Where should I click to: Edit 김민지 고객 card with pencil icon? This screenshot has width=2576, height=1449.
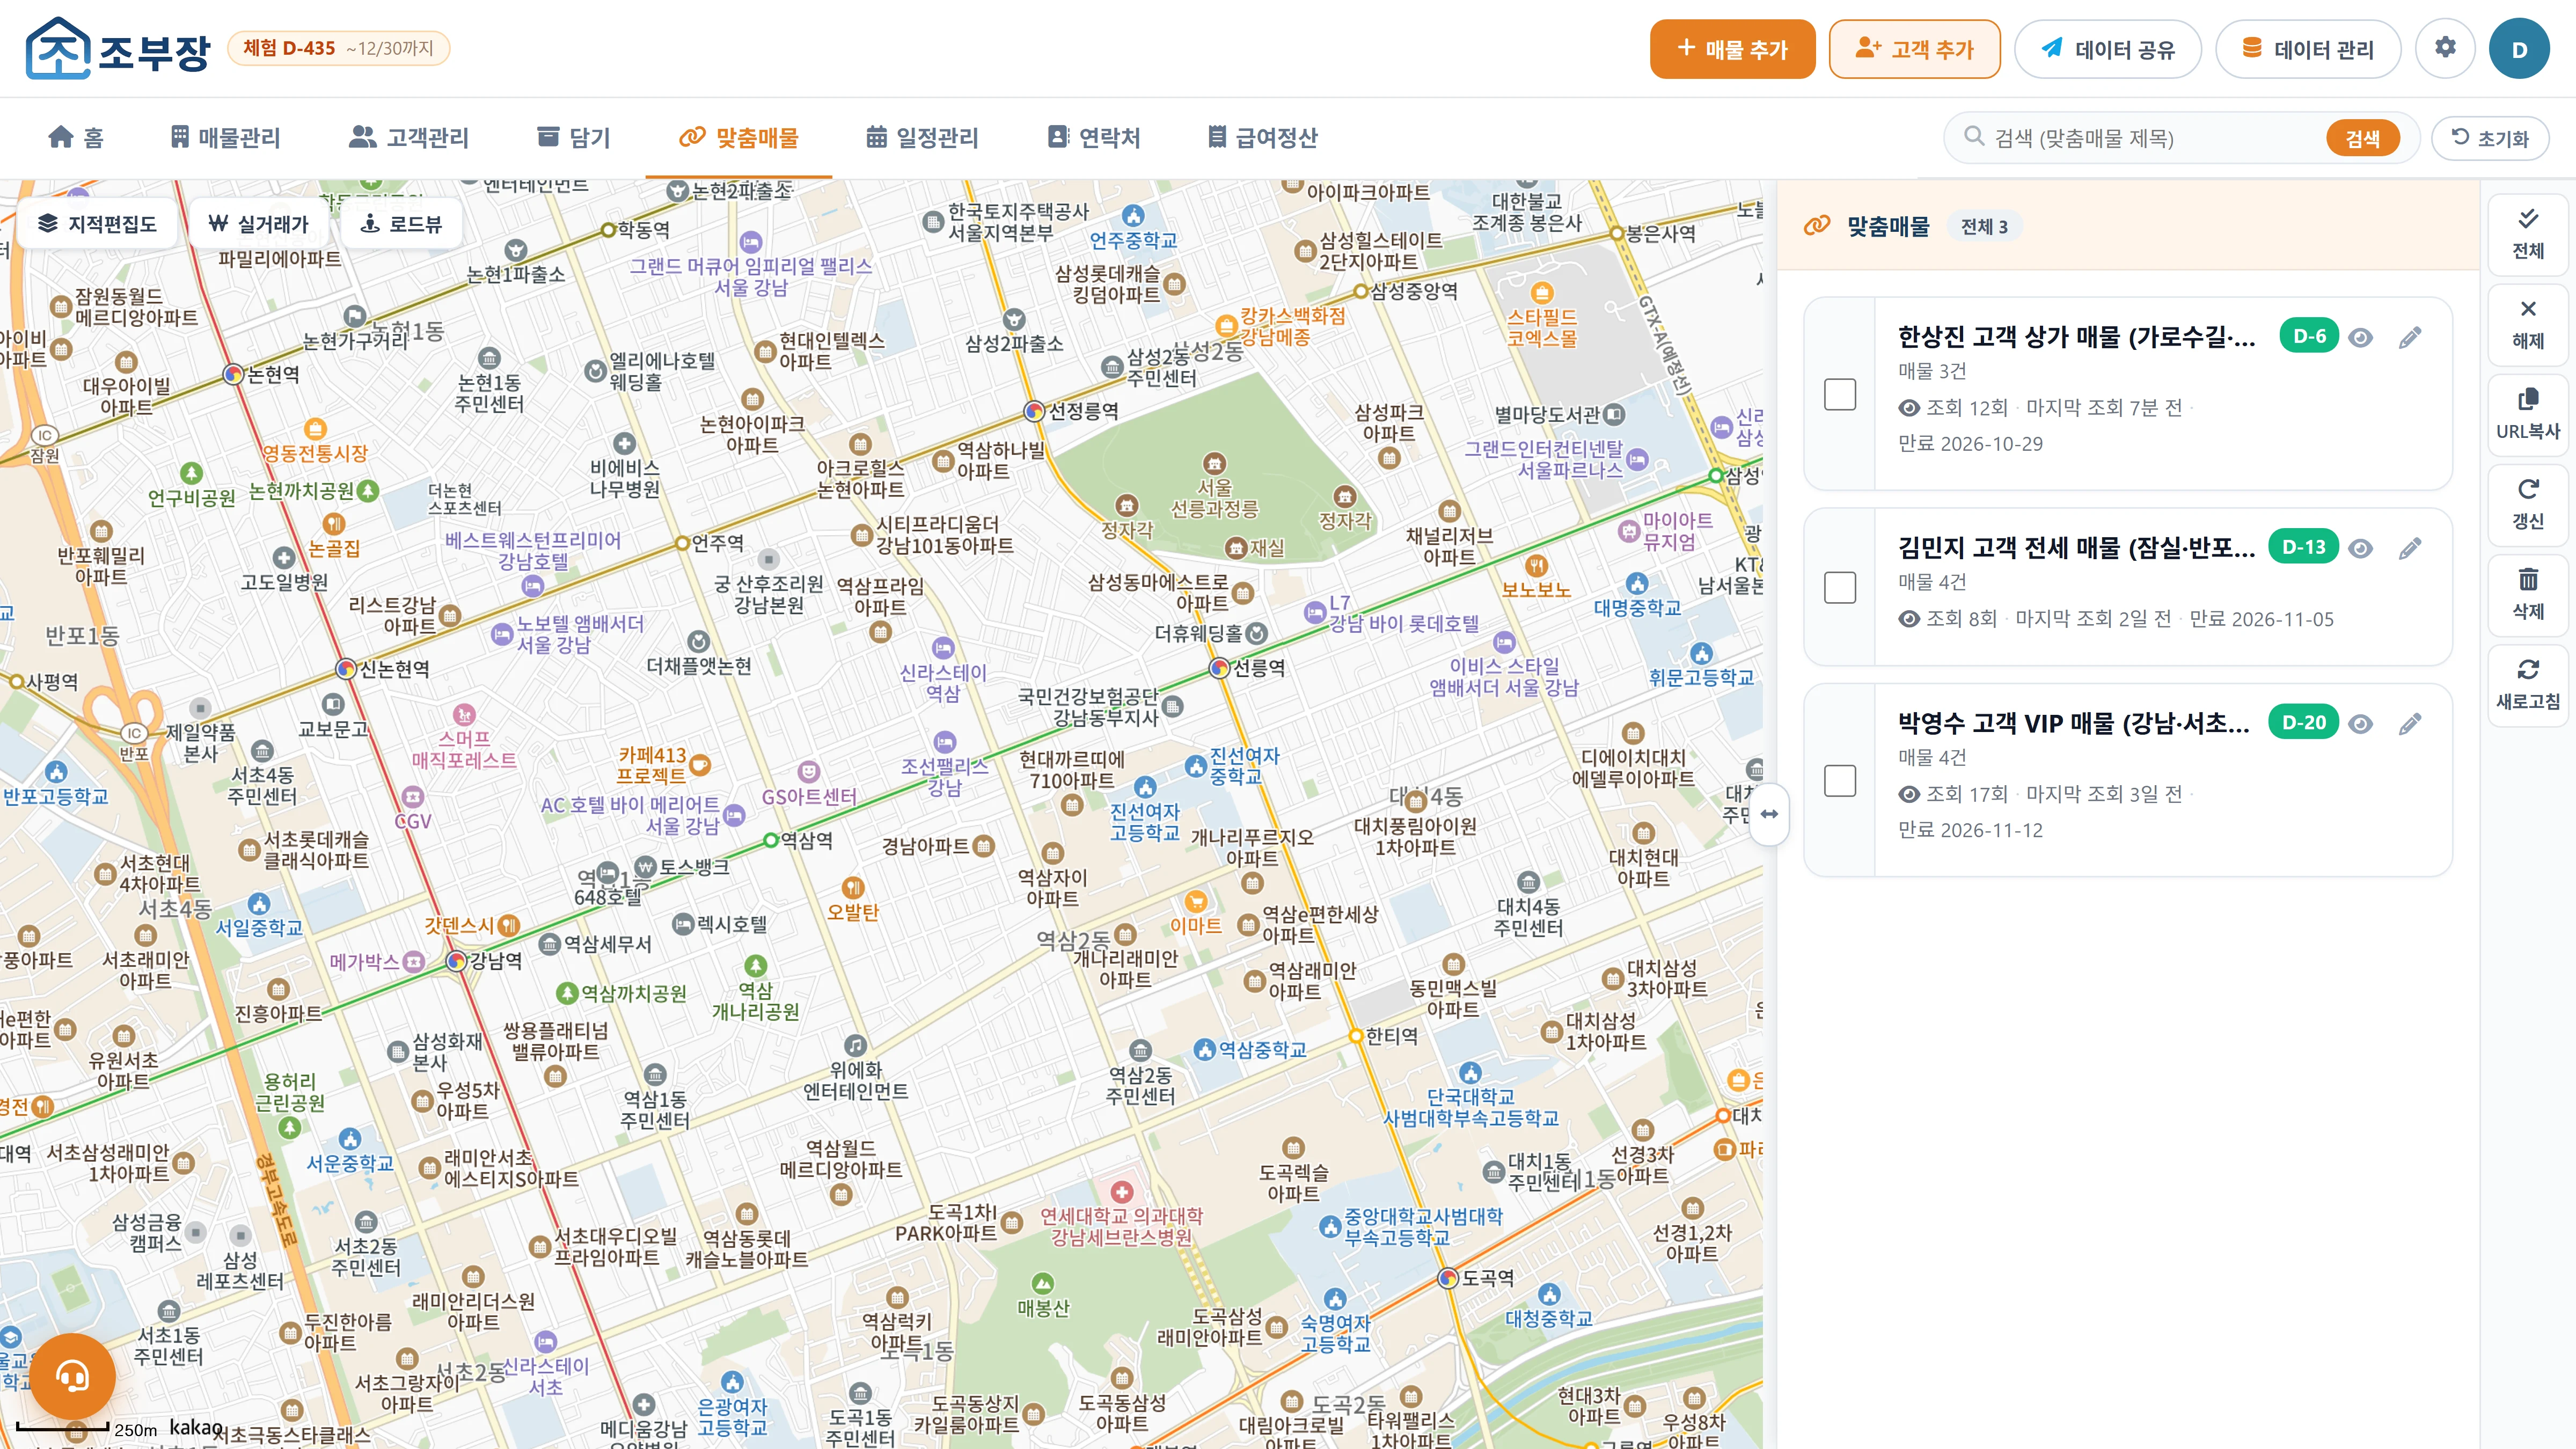point(2410,548)
